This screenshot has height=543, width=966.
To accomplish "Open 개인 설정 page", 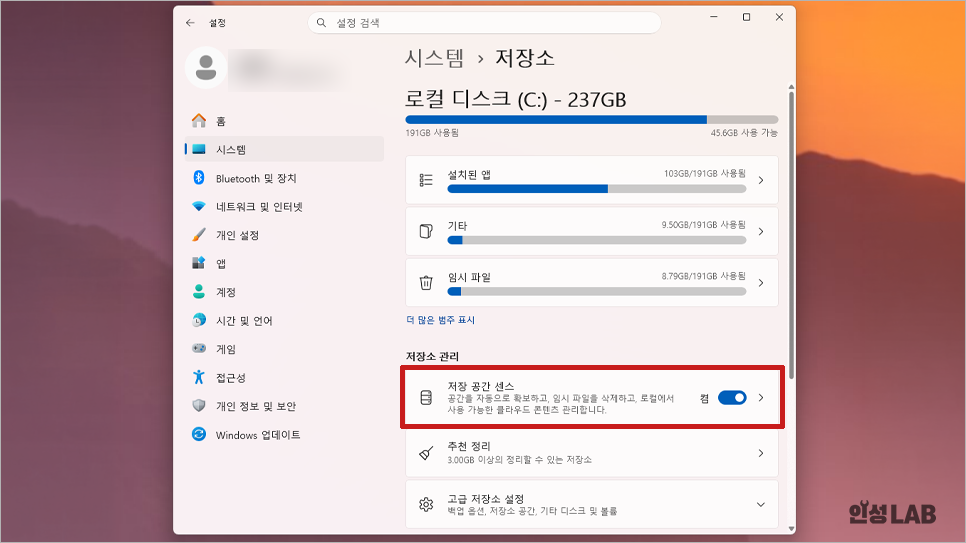I will point(285,235).
